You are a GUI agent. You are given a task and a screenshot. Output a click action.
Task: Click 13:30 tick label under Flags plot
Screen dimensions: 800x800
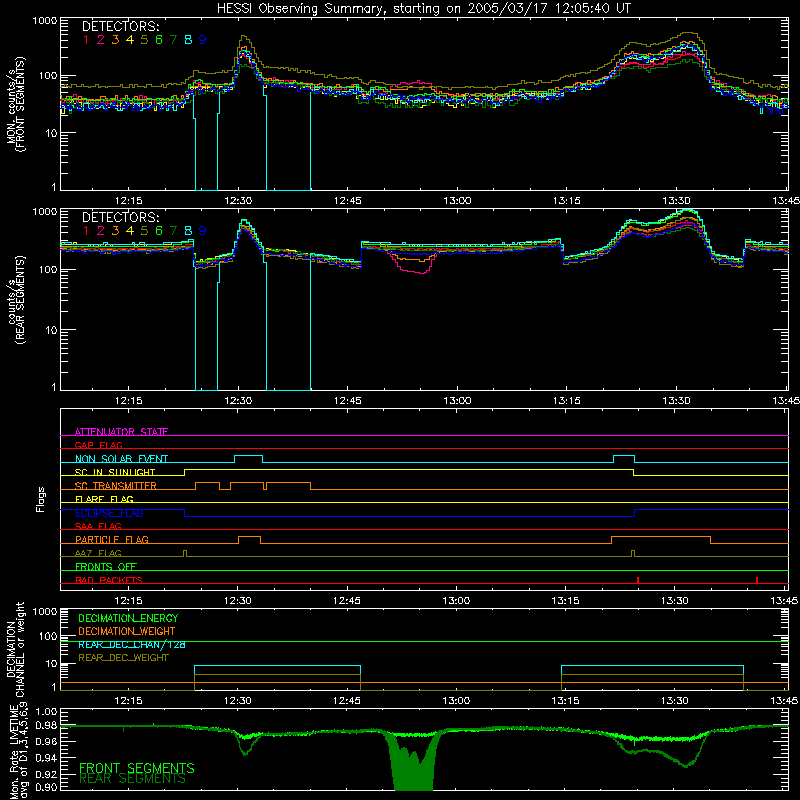tap(674, 601)
